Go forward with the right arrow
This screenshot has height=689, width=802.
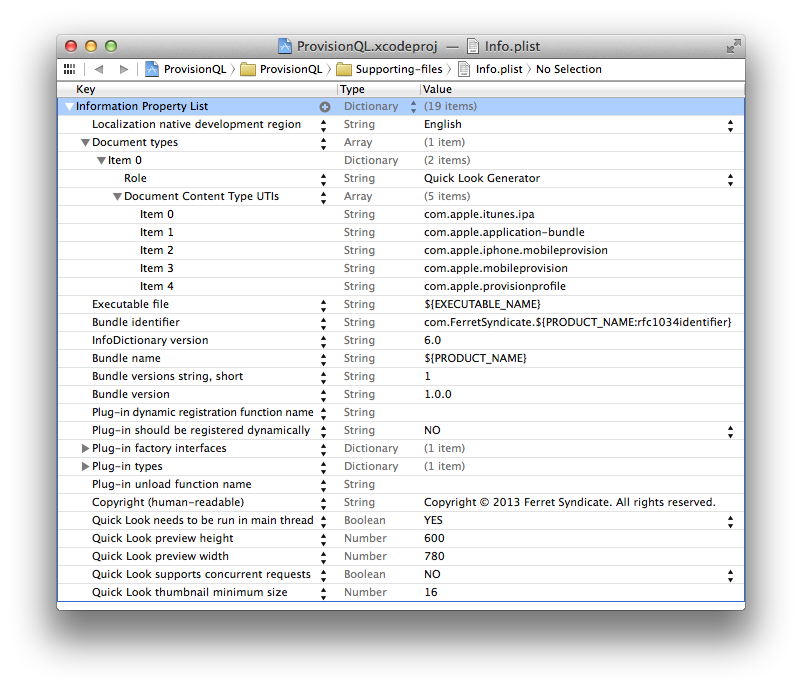[123, 69]
